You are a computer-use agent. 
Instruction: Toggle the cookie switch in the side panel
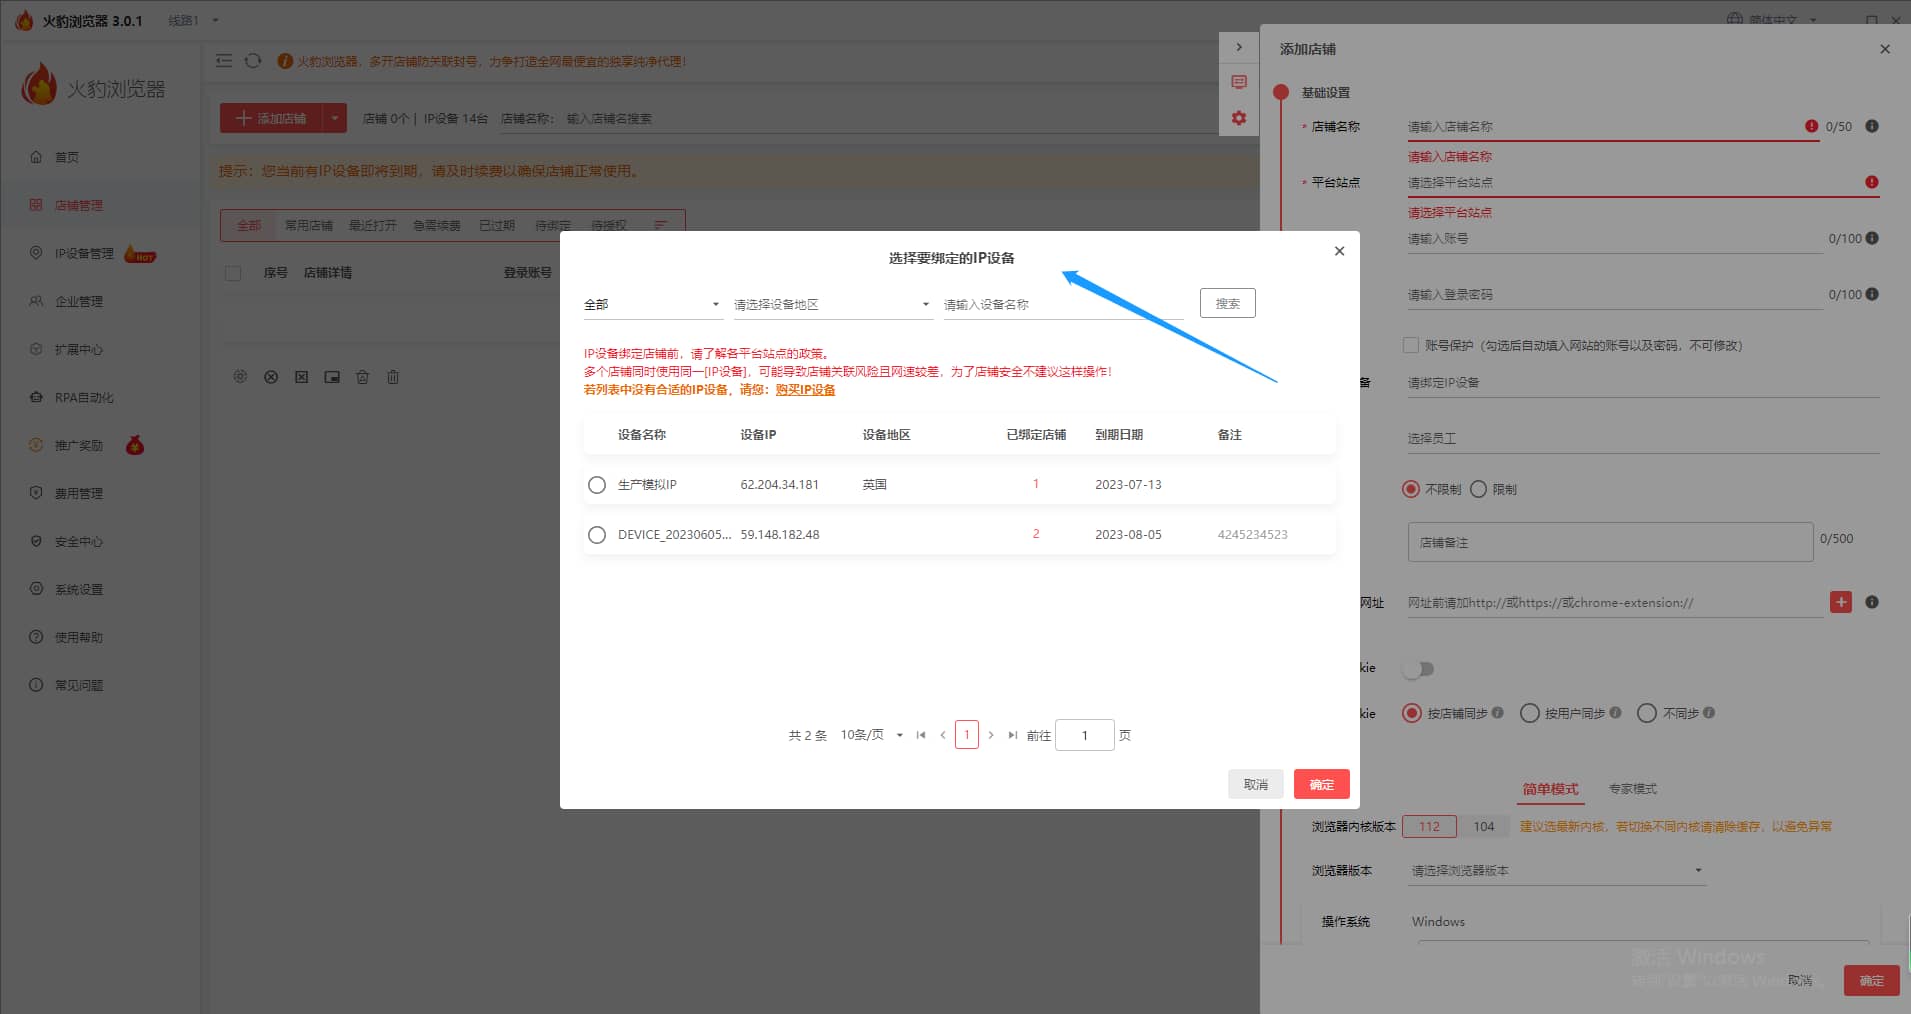pos(1418,669)
